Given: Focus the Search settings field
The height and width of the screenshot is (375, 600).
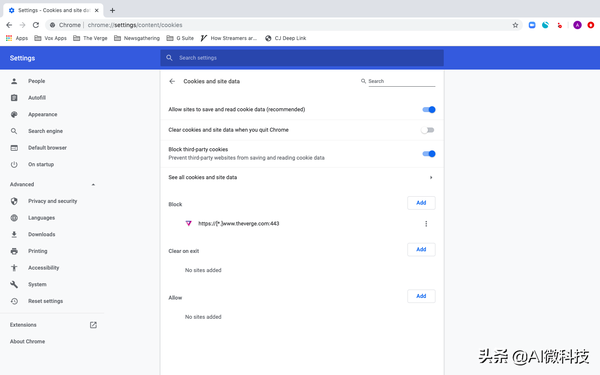Looking at the screenshot, I should 302,58.
